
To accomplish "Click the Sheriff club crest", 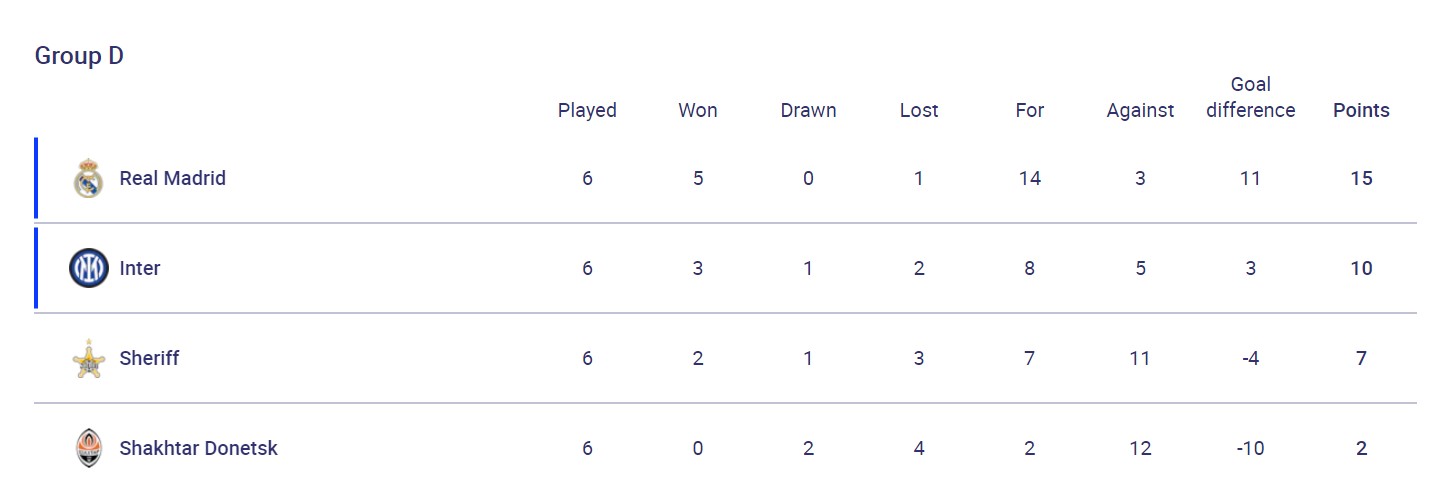I will pyautogui.click(x=89, y=358).
